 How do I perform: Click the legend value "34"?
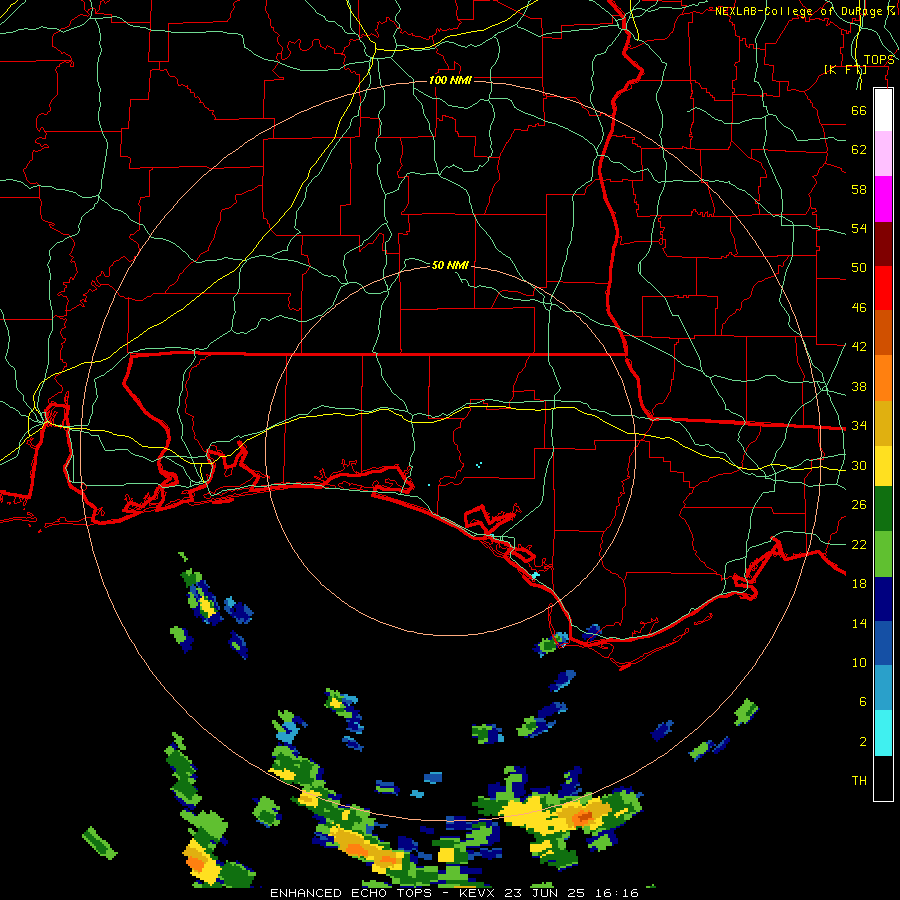859,426
